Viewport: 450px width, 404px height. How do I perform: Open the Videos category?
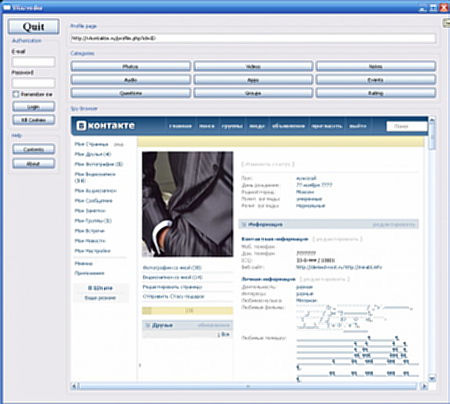point(253,66)
